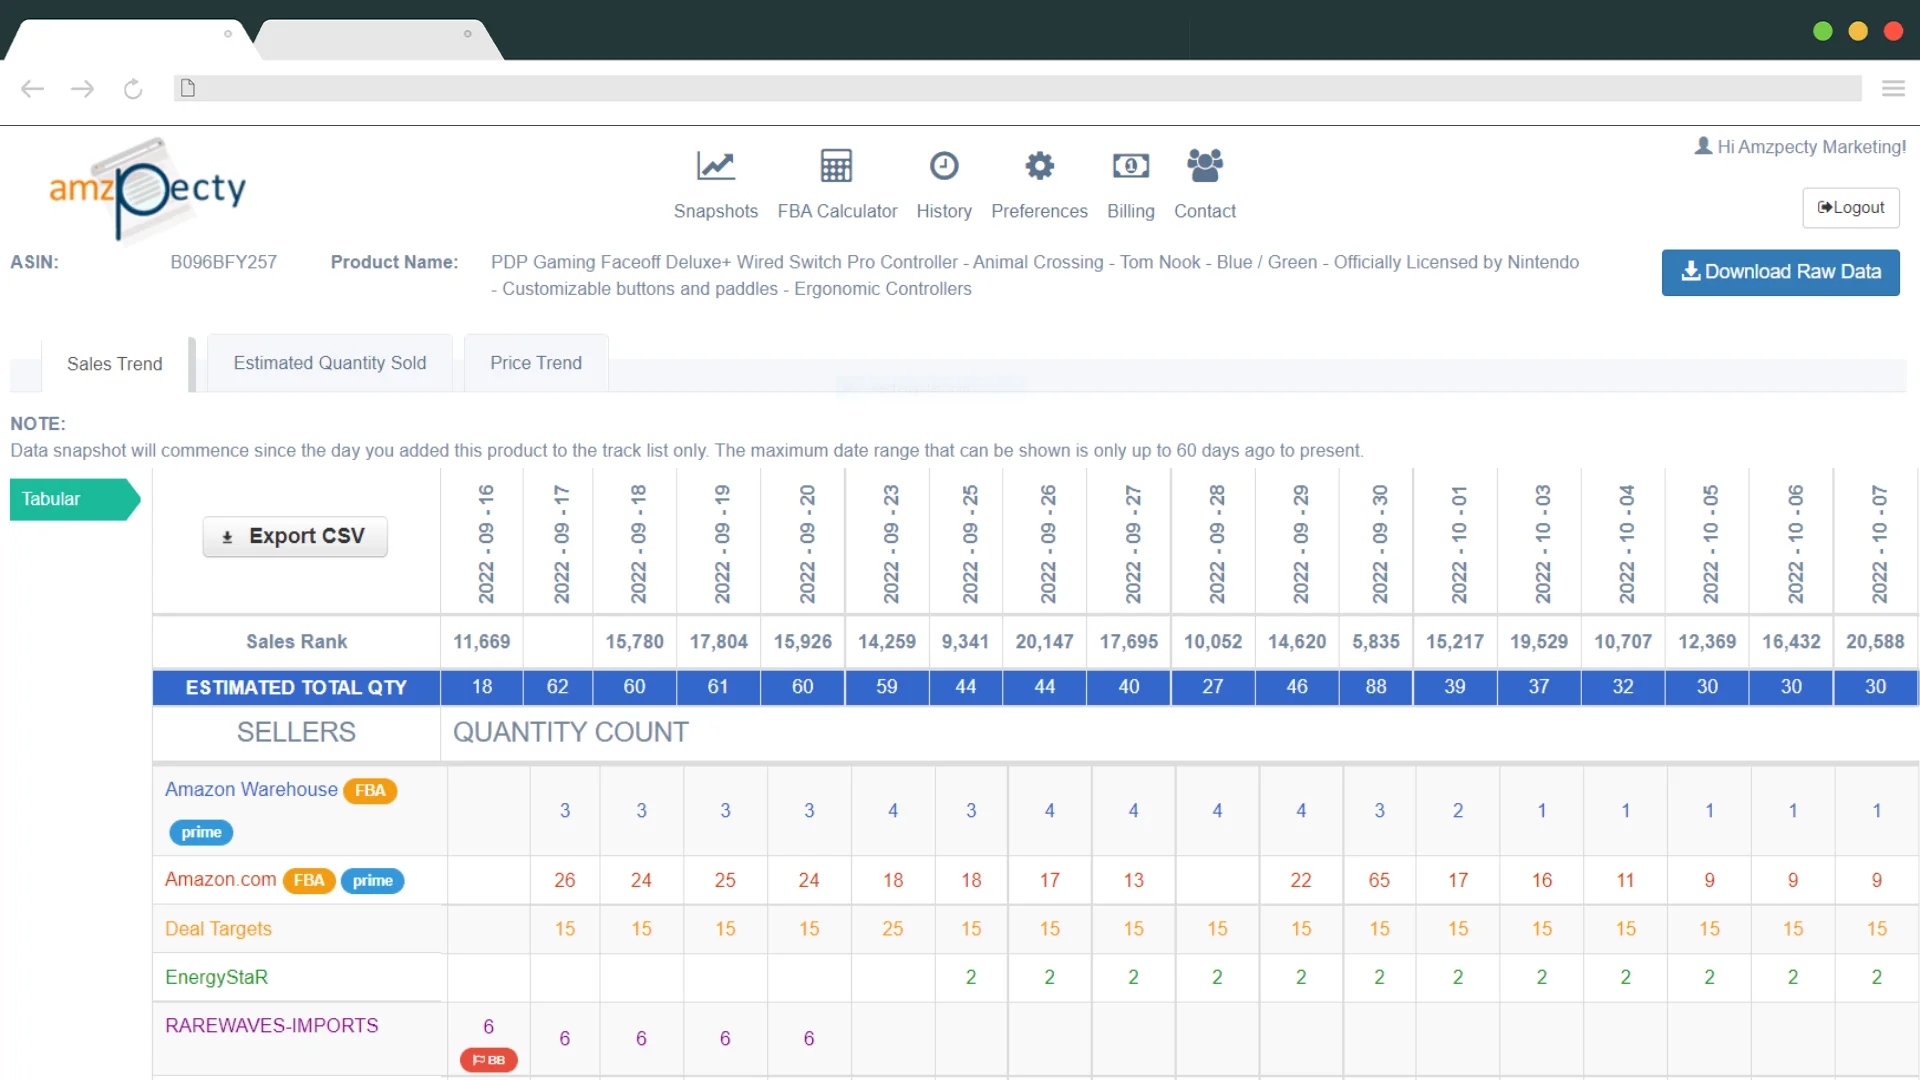Click the amzPecty logo home icon

[x=148, y=187]
